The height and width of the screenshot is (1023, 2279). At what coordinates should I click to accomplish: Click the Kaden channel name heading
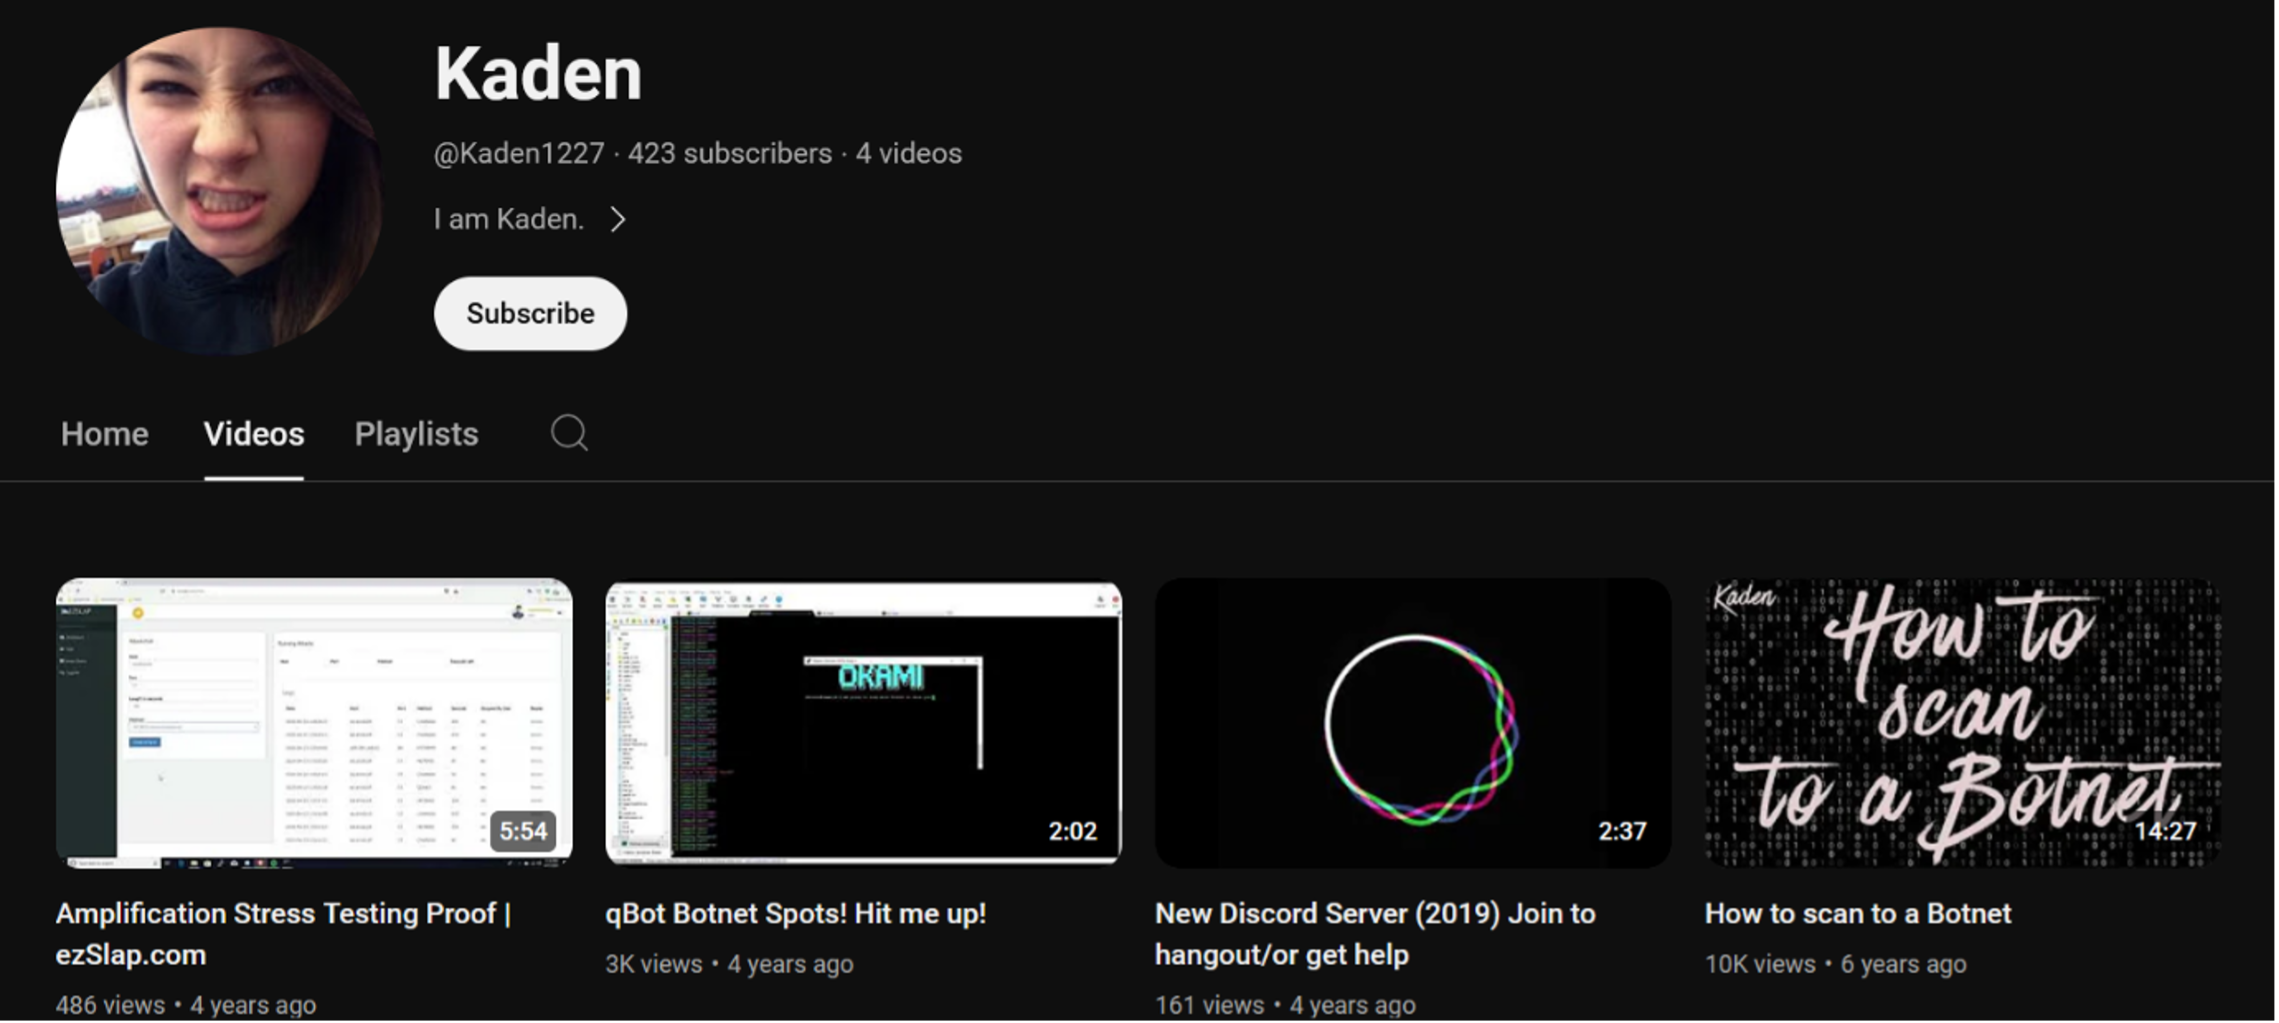pos(538,74)
